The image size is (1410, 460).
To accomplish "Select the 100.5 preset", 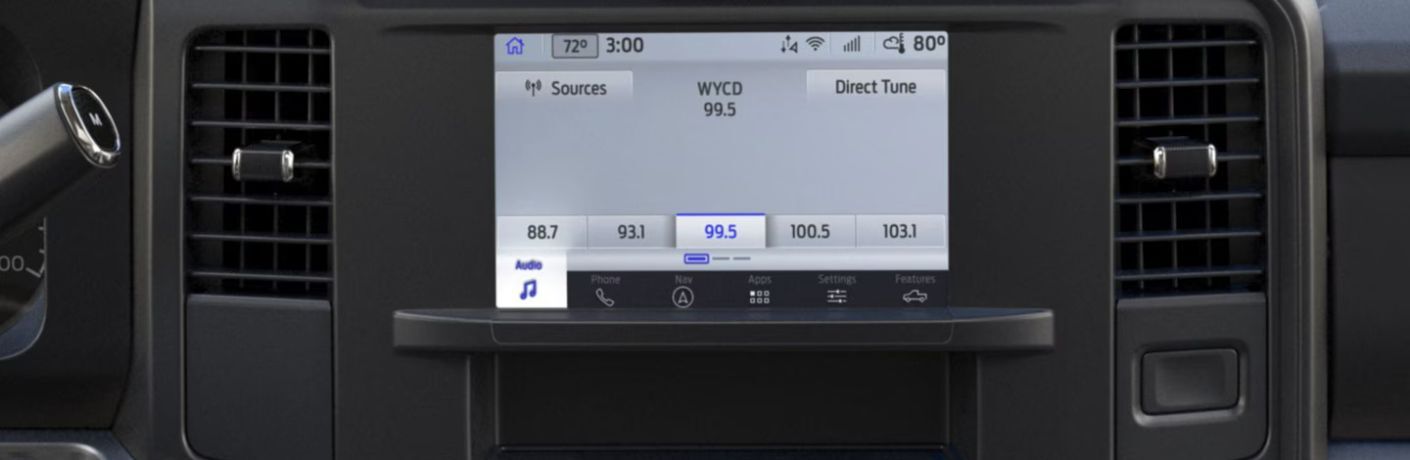I will coord(810,232).
